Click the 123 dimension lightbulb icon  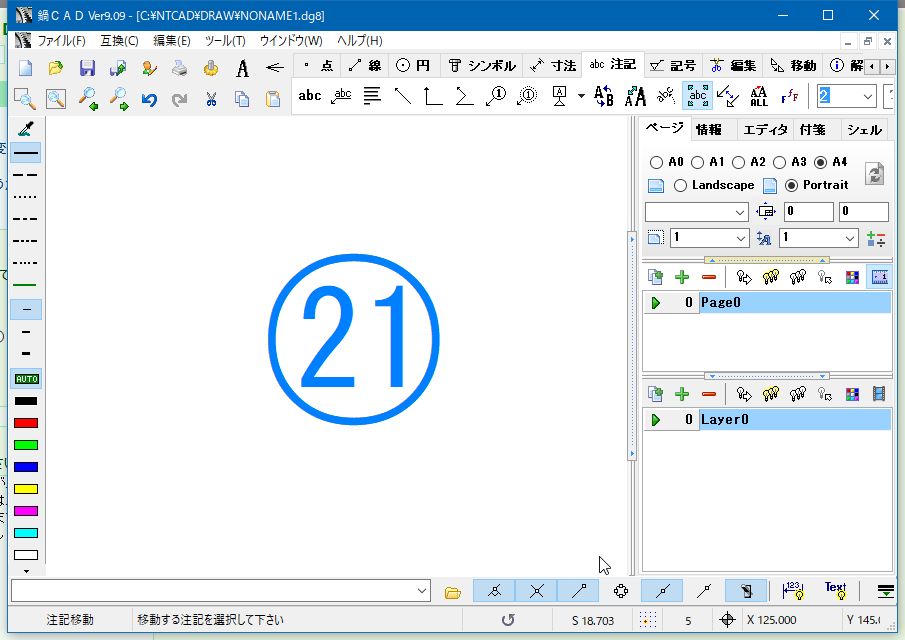[x=793, y=590]
